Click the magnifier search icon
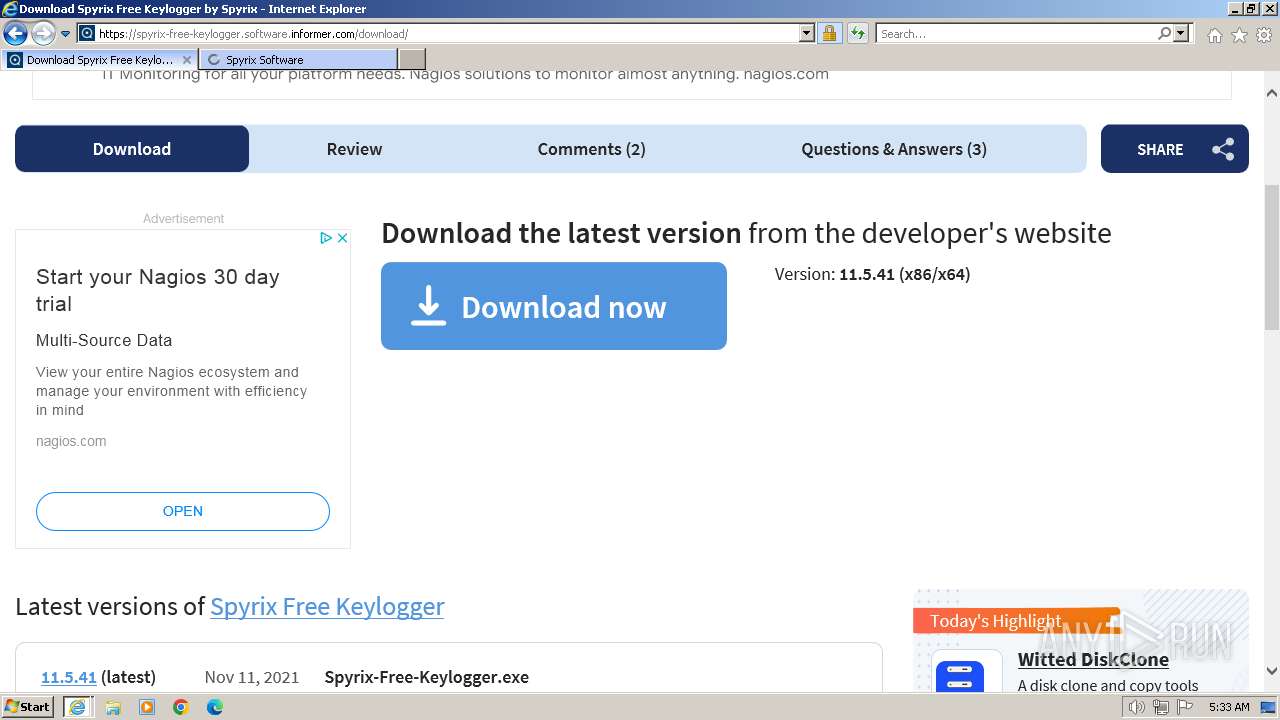 click(1164, 34)
